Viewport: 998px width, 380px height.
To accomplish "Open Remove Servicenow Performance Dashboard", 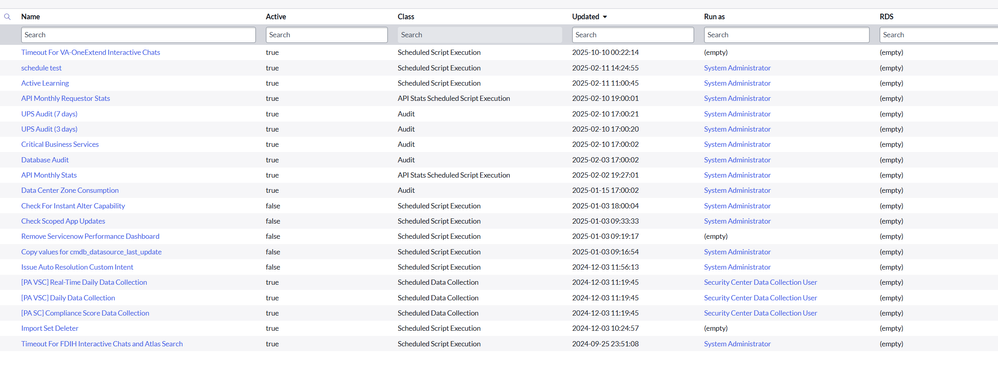I will pos(90,236).
